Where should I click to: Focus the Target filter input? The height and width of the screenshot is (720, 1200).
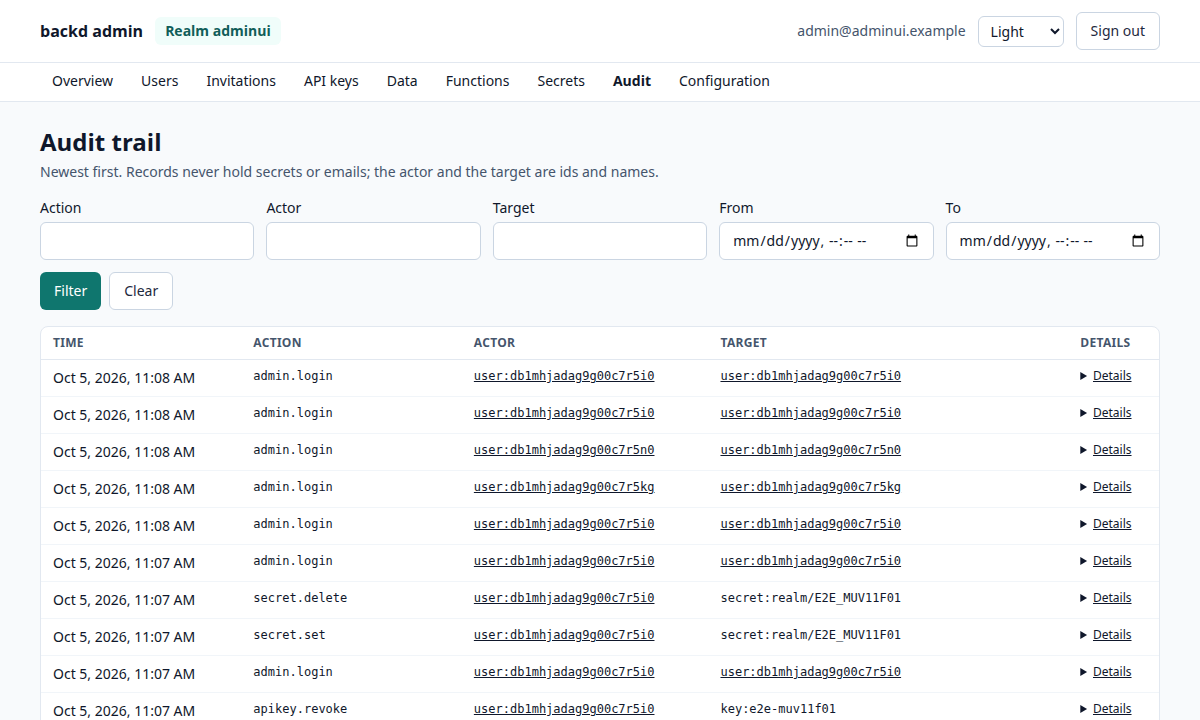click(600, 241)
